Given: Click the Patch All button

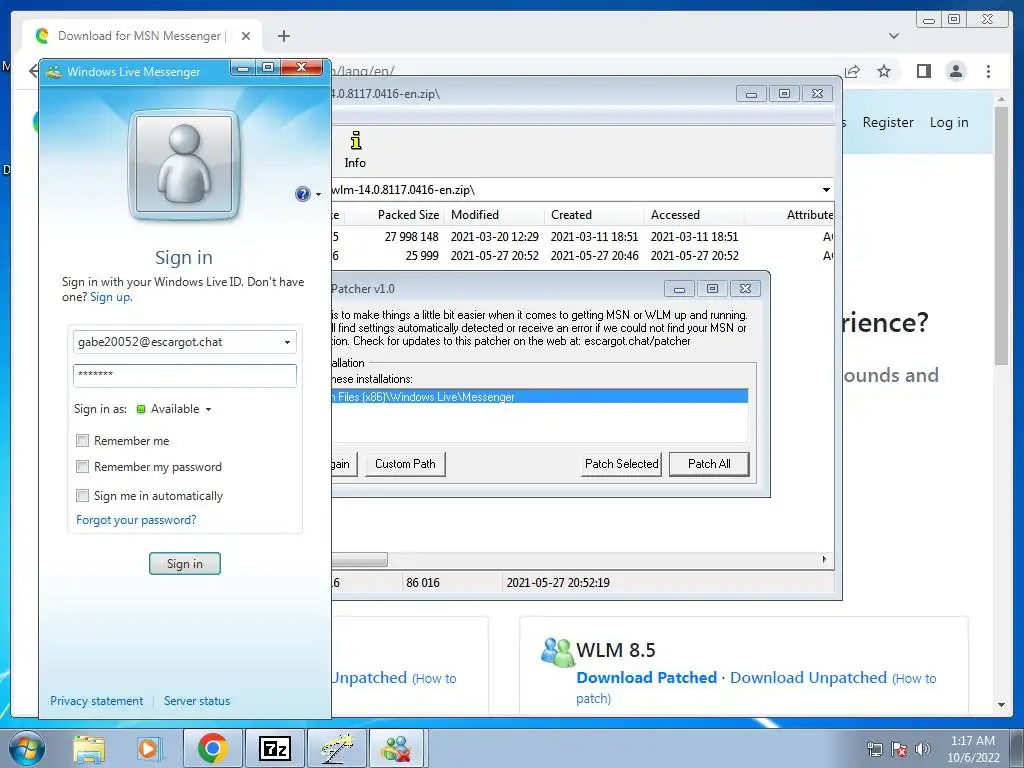Looking at the screenshot, I should [709, 464].
